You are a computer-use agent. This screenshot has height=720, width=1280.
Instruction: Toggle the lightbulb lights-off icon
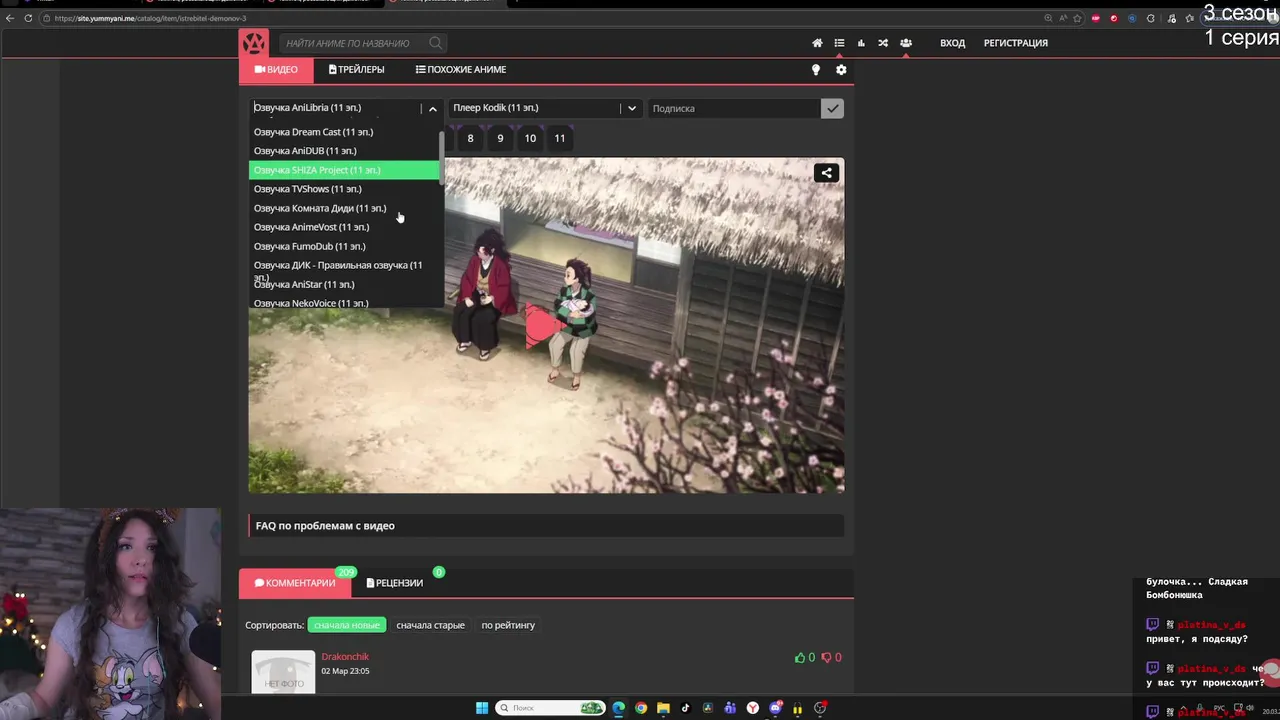coord(815,70)
